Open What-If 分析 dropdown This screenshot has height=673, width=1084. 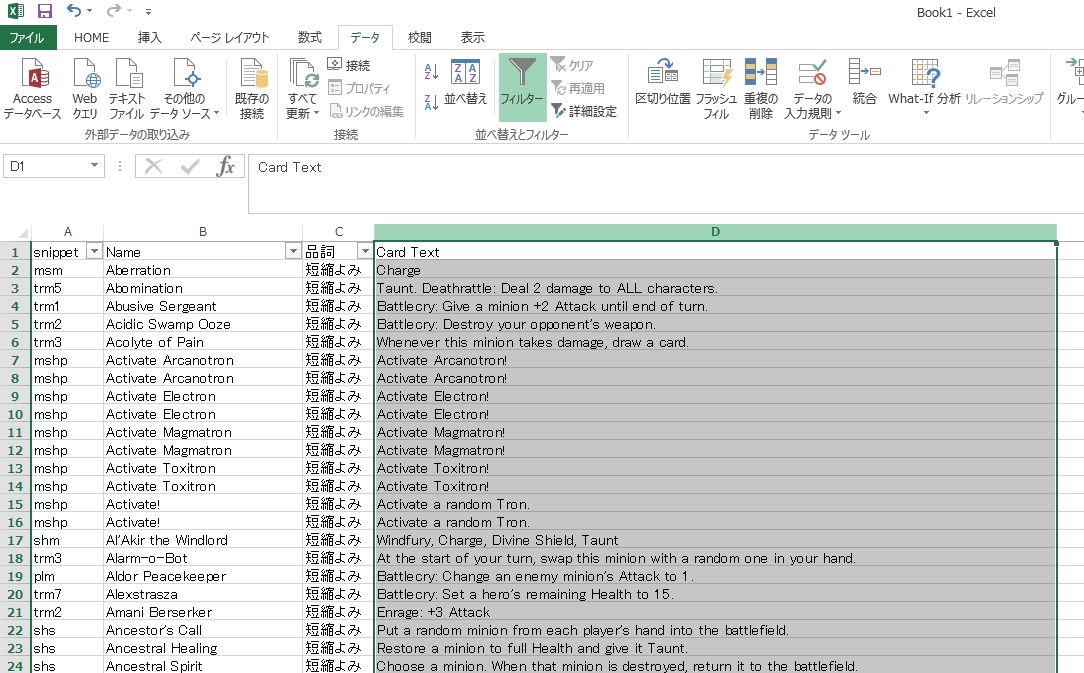click(924, 86)
